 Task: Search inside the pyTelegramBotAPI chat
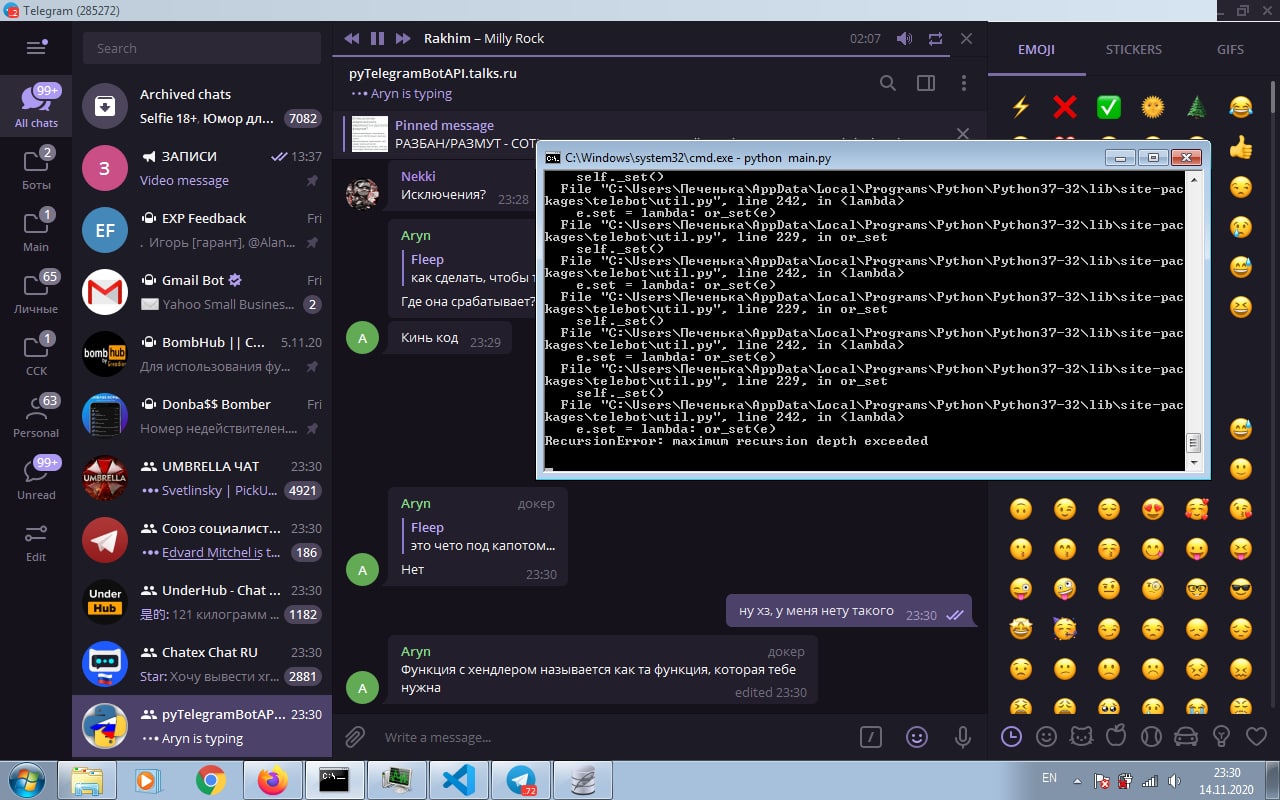pos(888,83)
